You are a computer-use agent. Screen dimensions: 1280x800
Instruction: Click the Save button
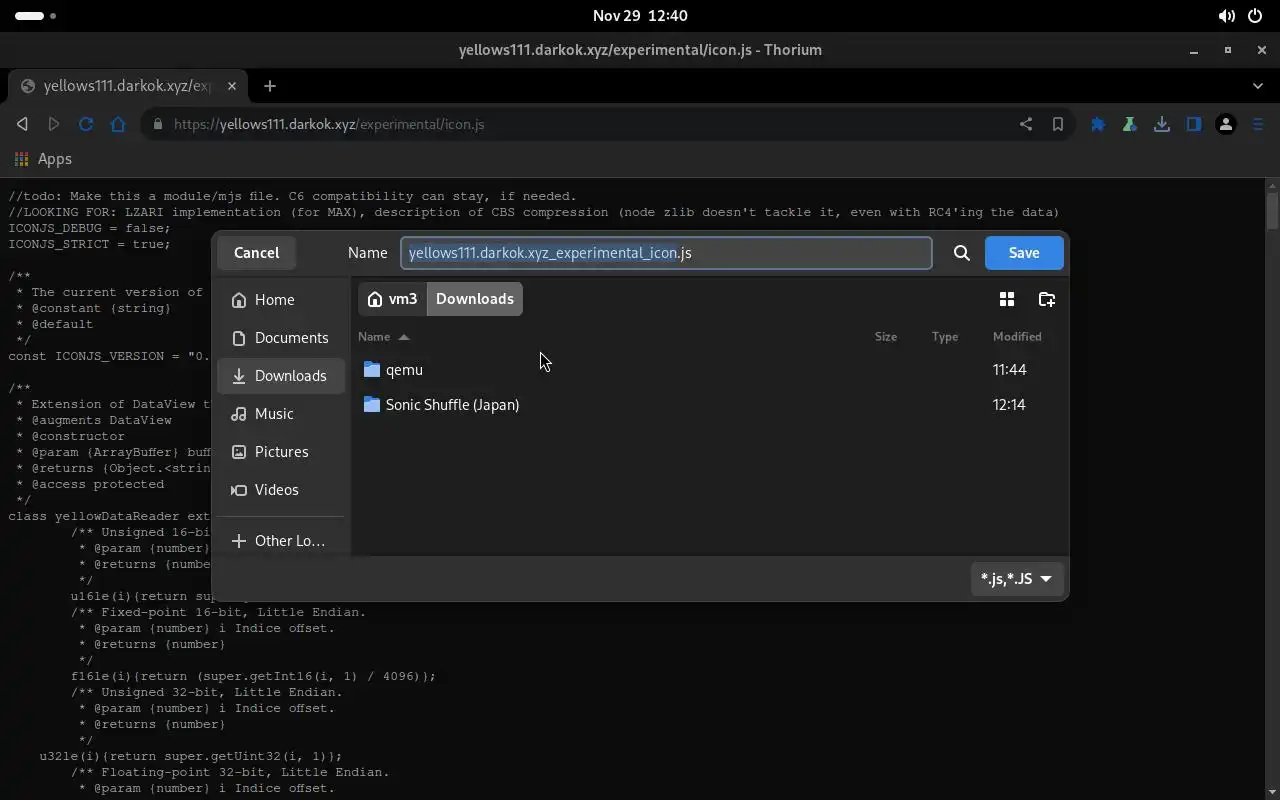(x=1024, y=253)
